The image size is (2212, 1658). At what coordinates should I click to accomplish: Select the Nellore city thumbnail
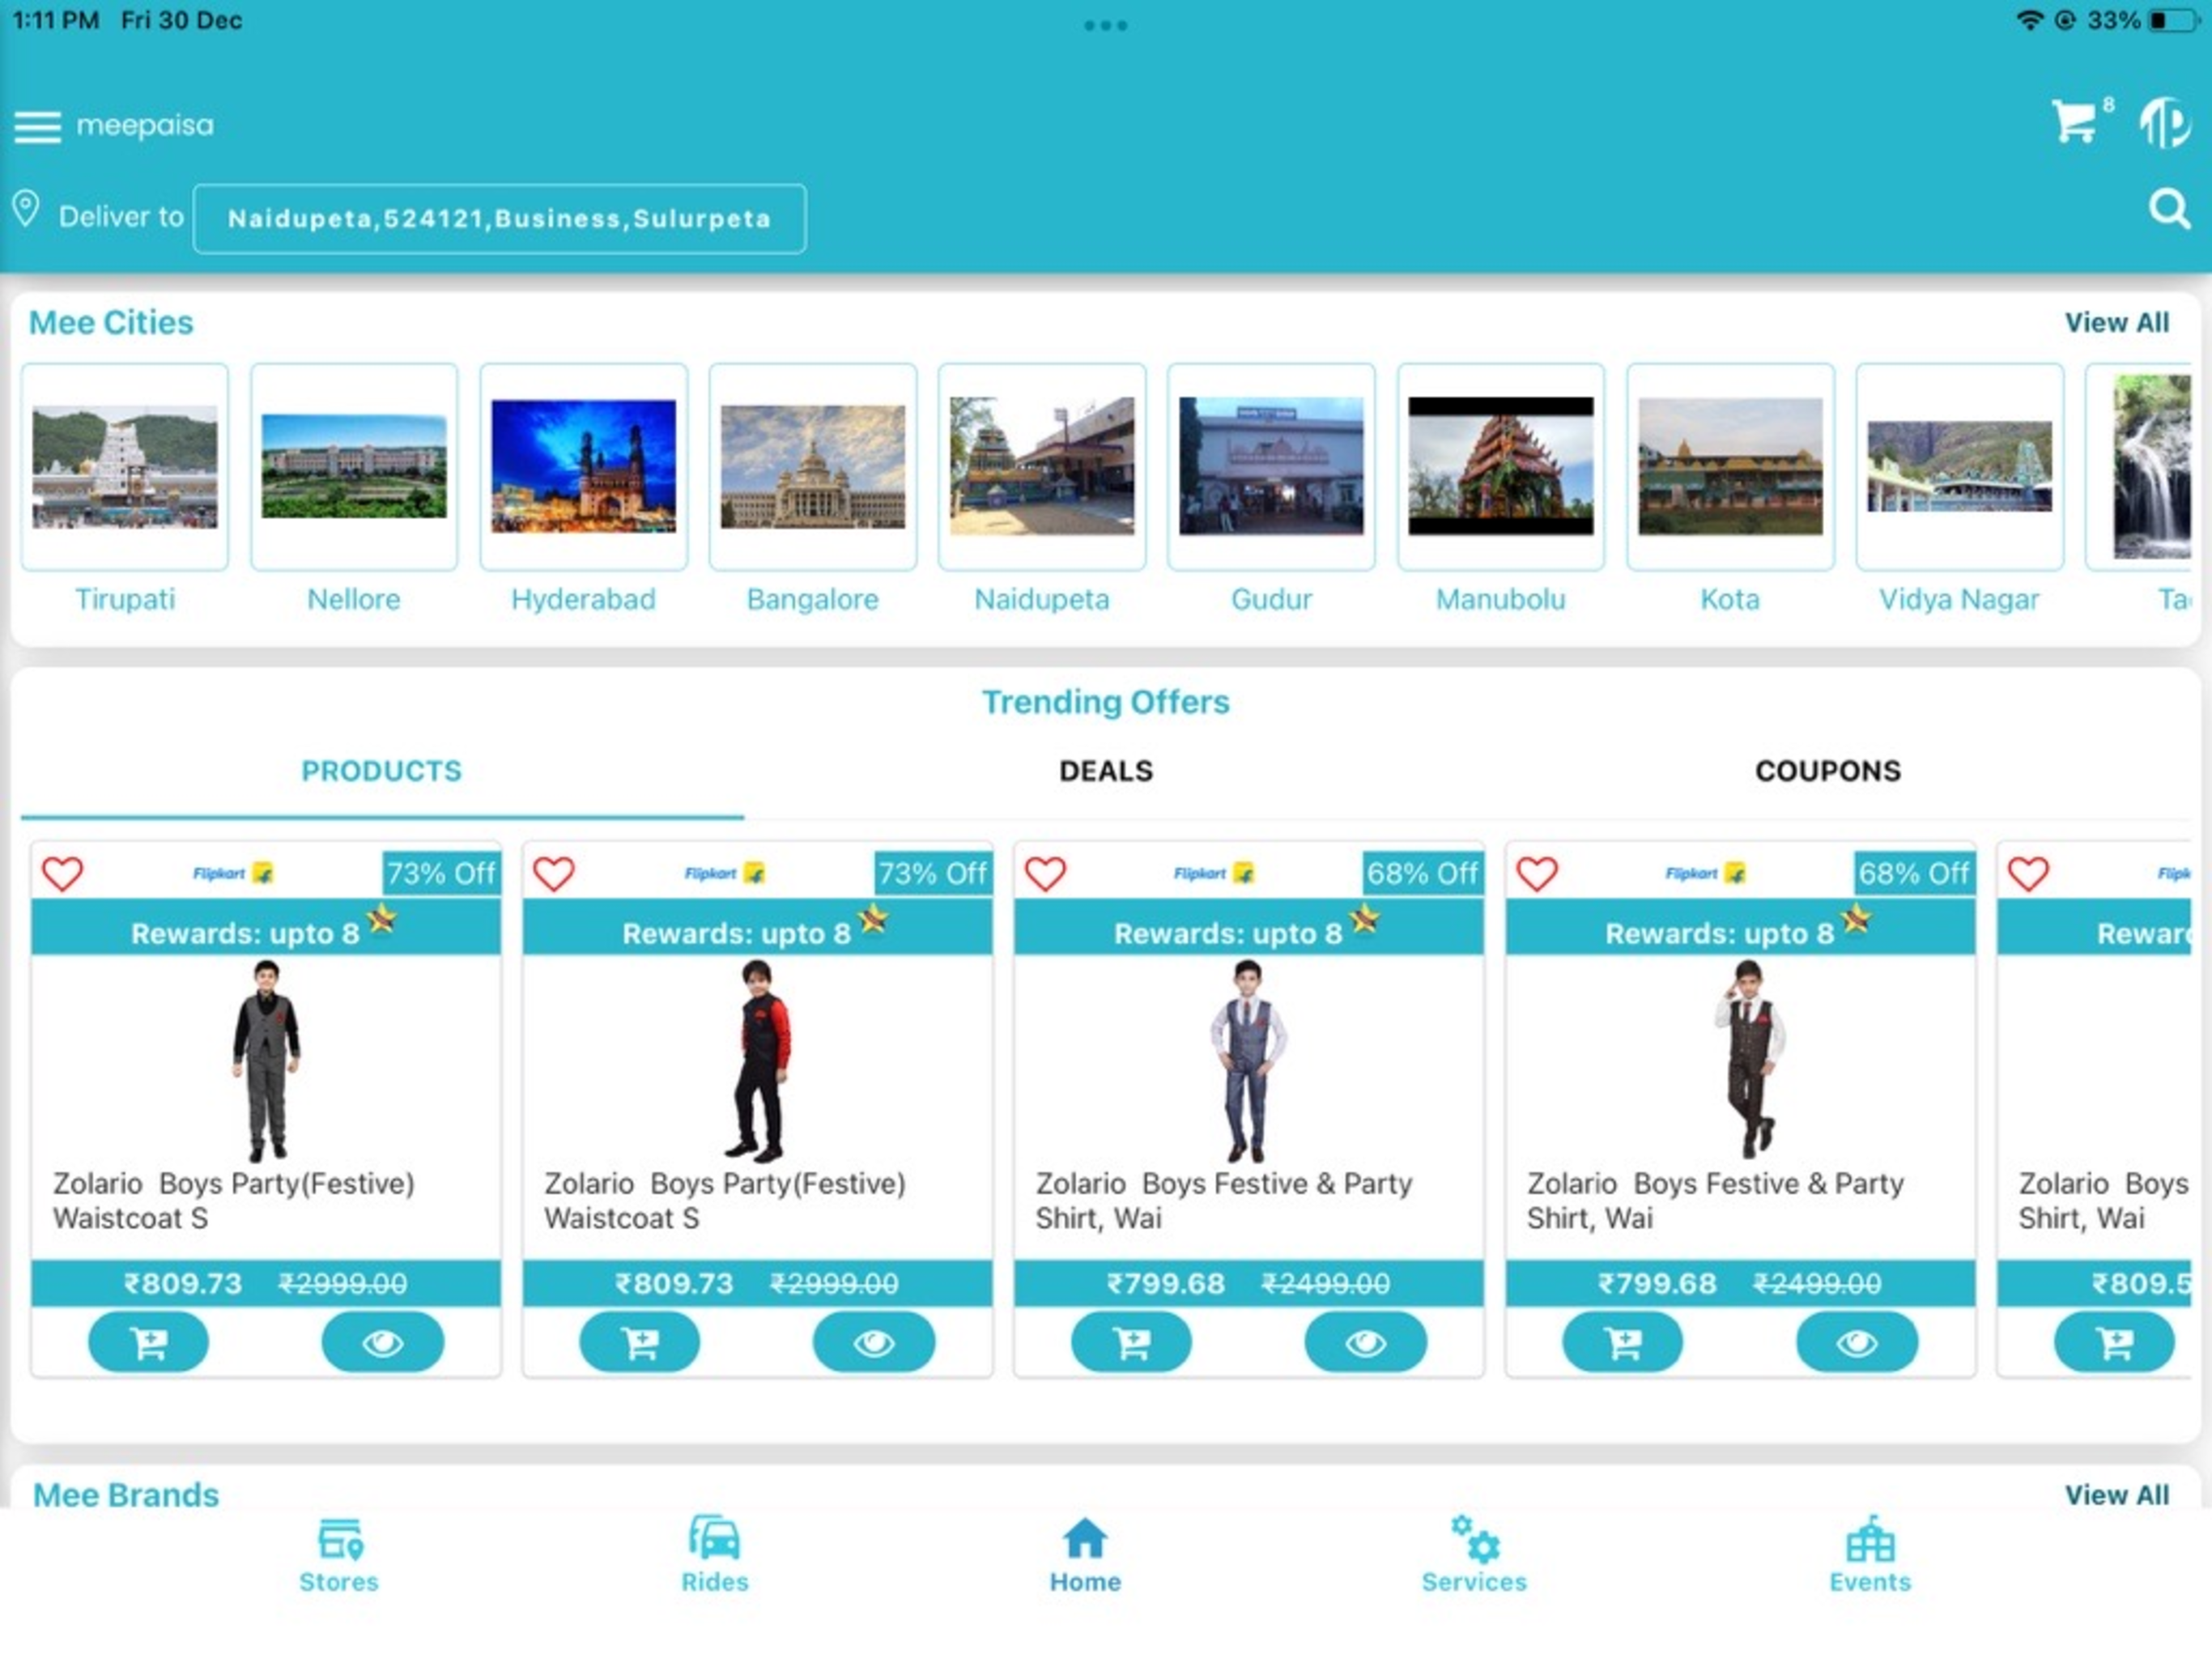coord(354,467)
